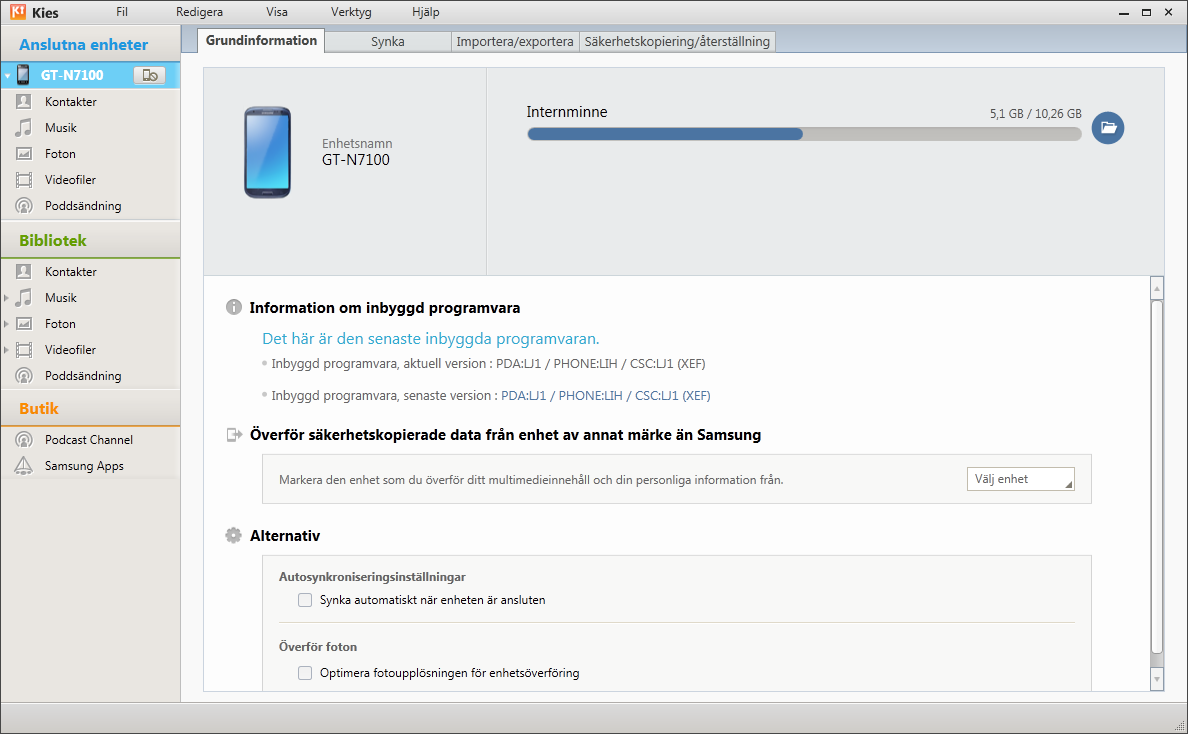Open the Välj enhet dropdown

click(1021, 479)
